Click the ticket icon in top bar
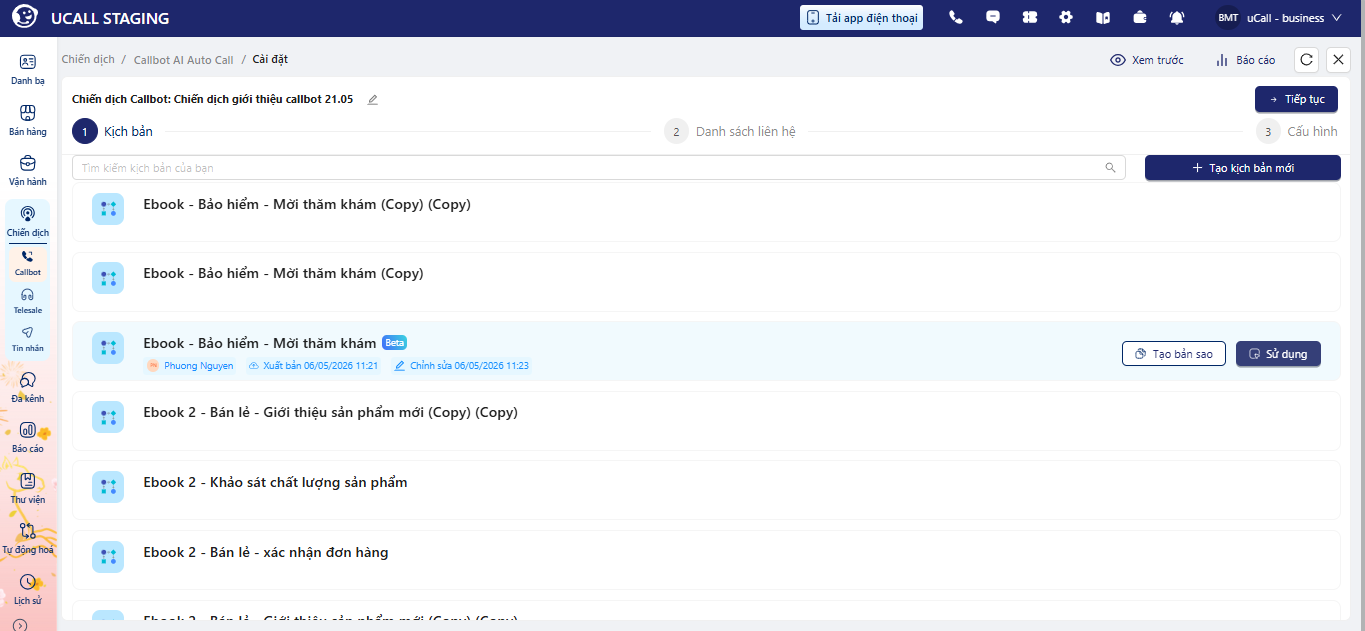This screenshot has width=1365, height=631. [x=1030, y=17]
